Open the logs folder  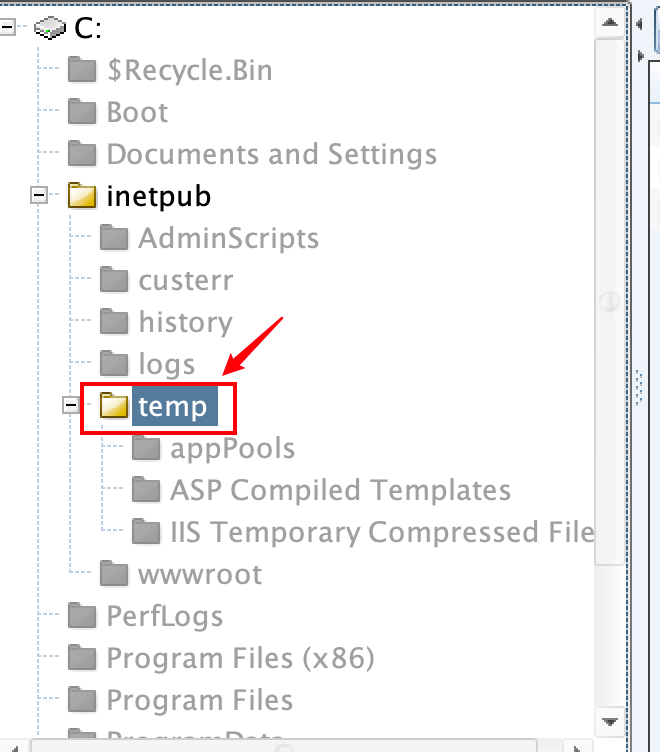tap(167, 364)
